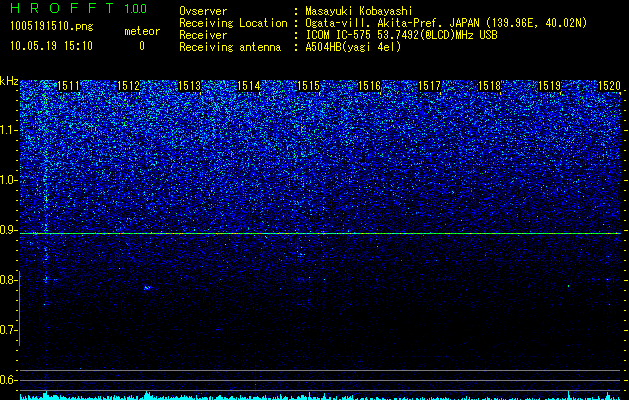Click the 1511 time marker
Viewport: 629px width, 400px height.
tap(69, 86)
